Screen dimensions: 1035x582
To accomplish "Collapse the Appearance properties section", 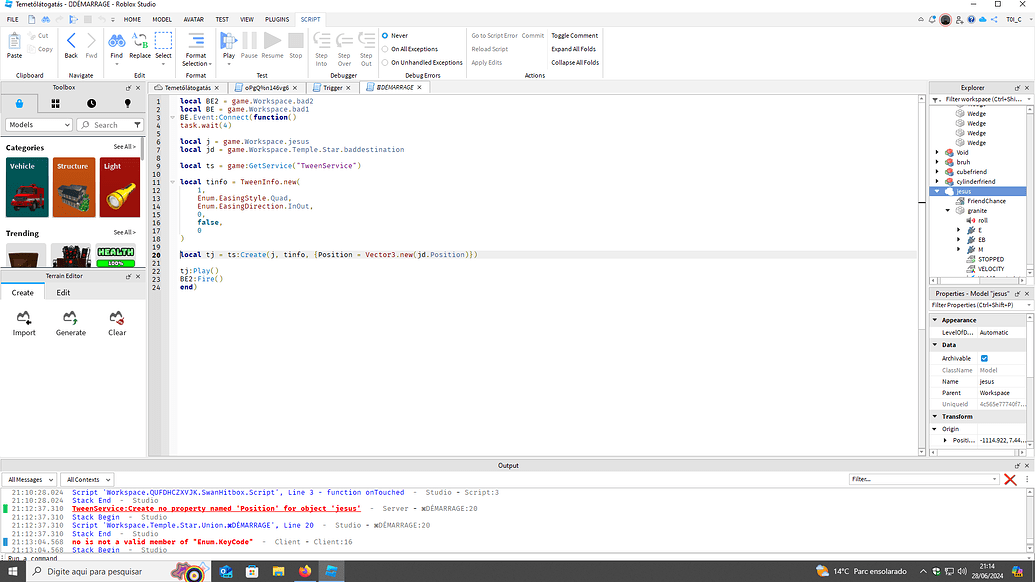I will [935, 320].
